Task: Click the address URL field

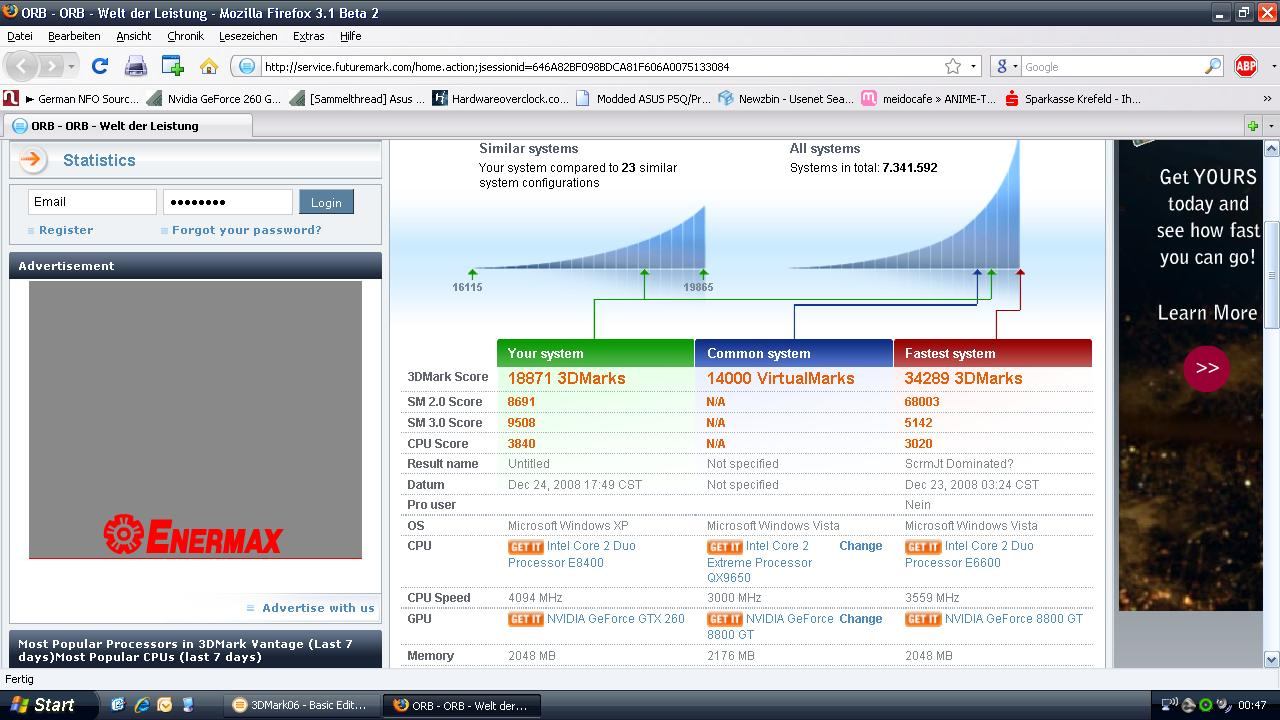Action: pos(600,67)
